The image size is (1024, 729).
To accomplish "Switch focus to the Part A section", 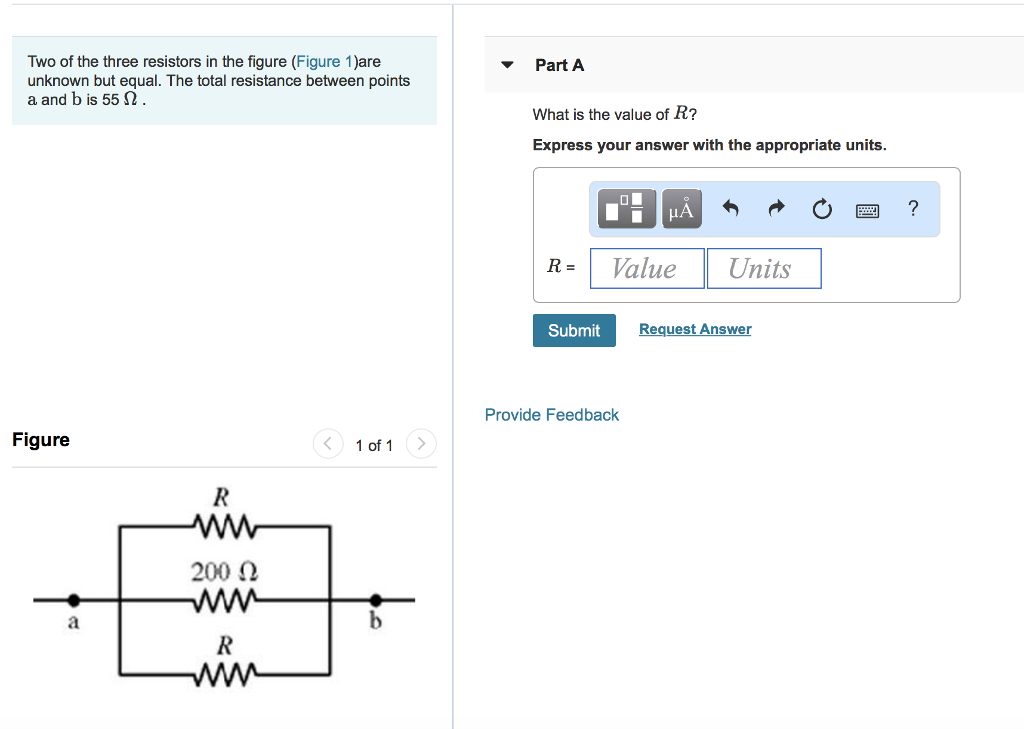I will pyautogui.click(x=559, y=64).
